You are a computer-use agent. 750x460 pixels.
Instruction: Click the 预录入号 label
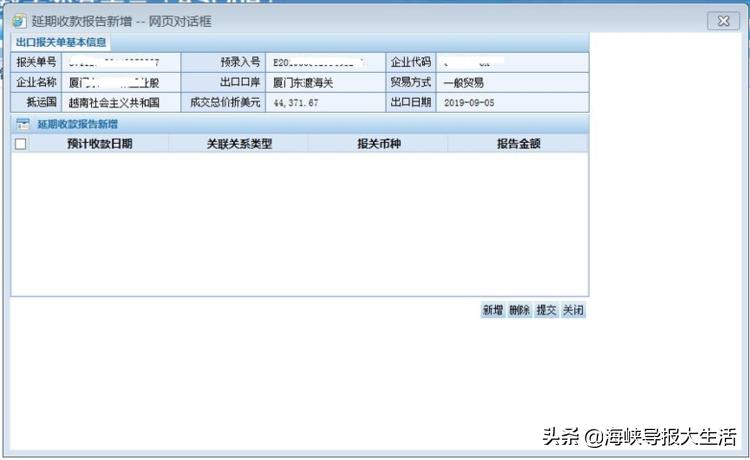[240, 62]
